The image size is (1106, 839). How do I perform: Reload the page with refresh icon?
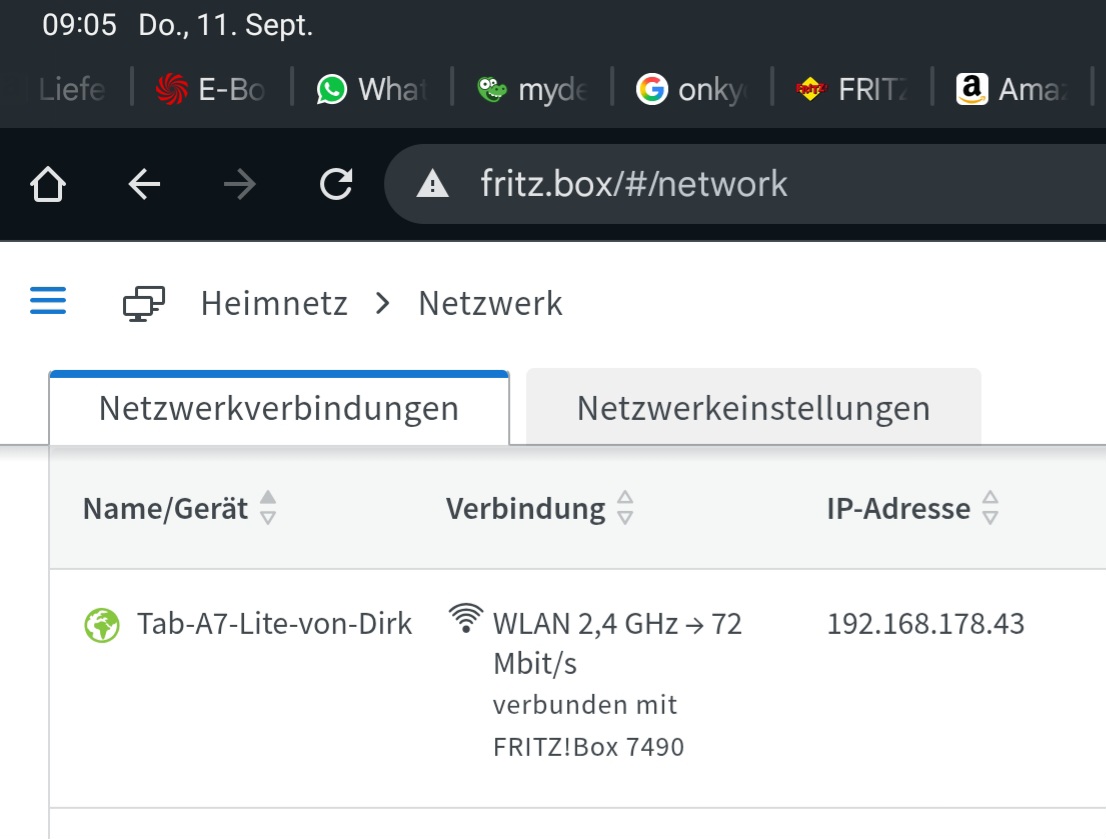point(335,184)
